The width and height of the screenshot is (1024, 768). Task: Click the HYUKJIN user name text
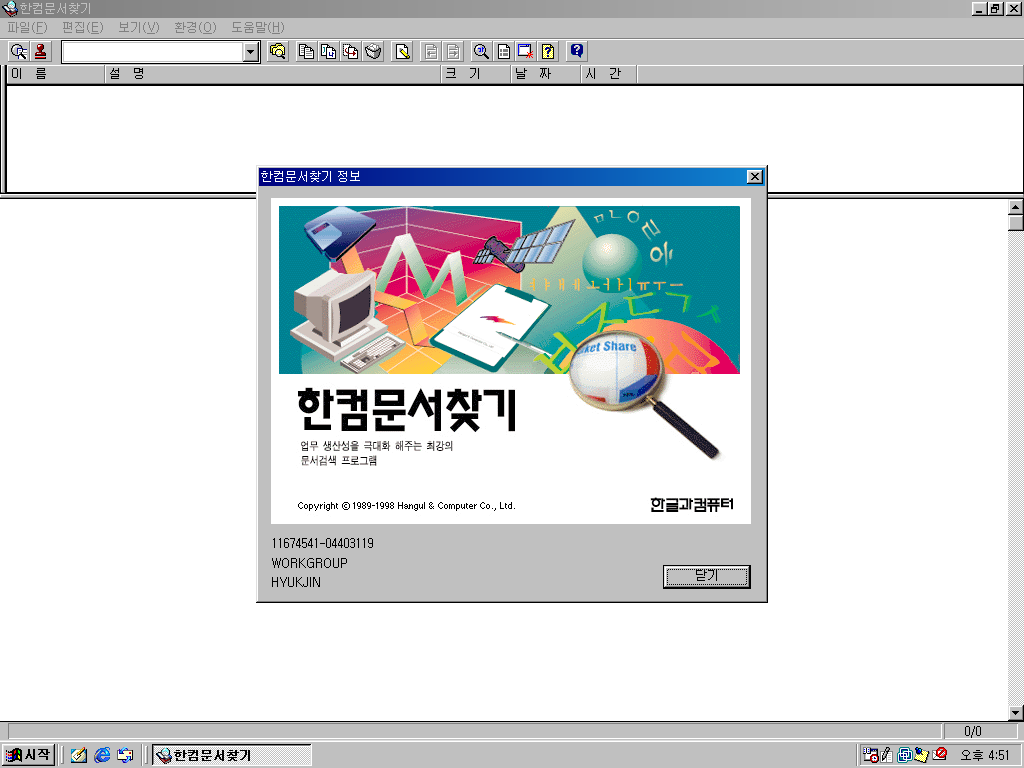pos(296,582)
